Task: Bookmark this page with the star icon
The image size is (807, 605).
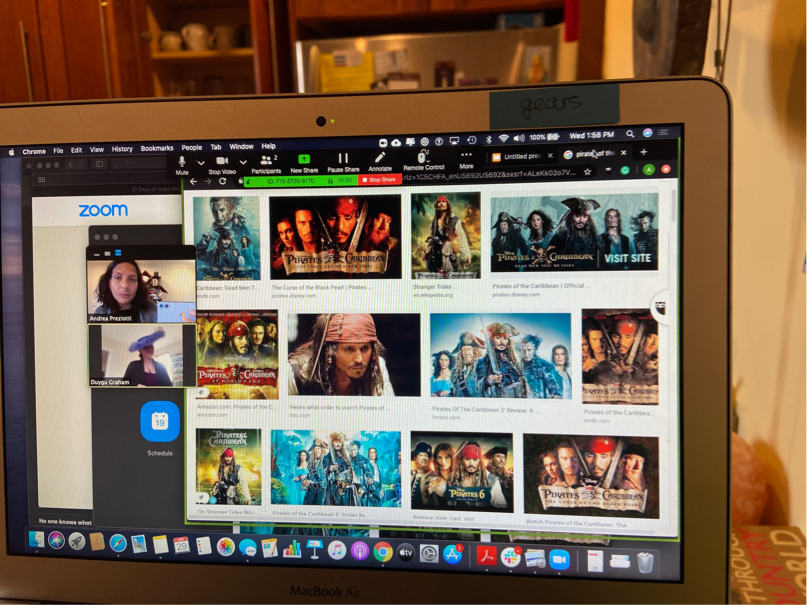Action: click(587, 172)
